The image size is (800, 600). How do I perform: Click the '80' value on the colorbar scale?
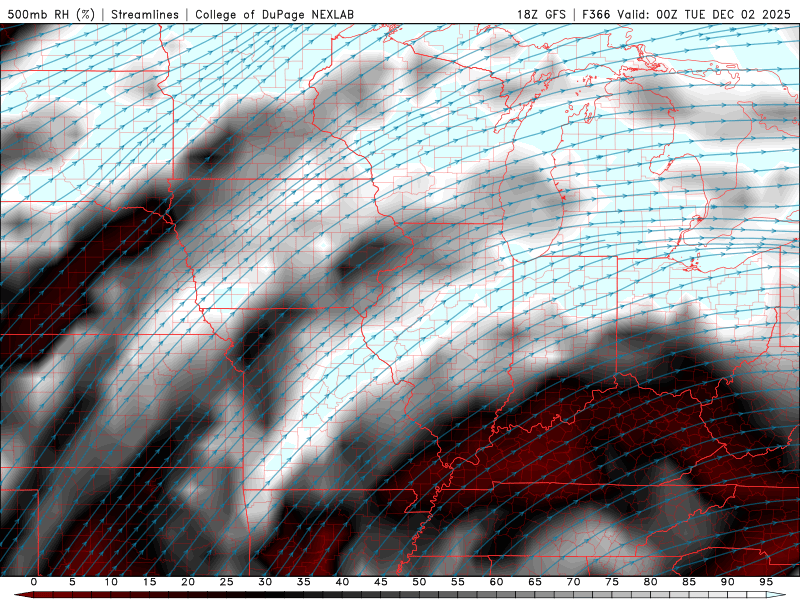click(650, 582)
